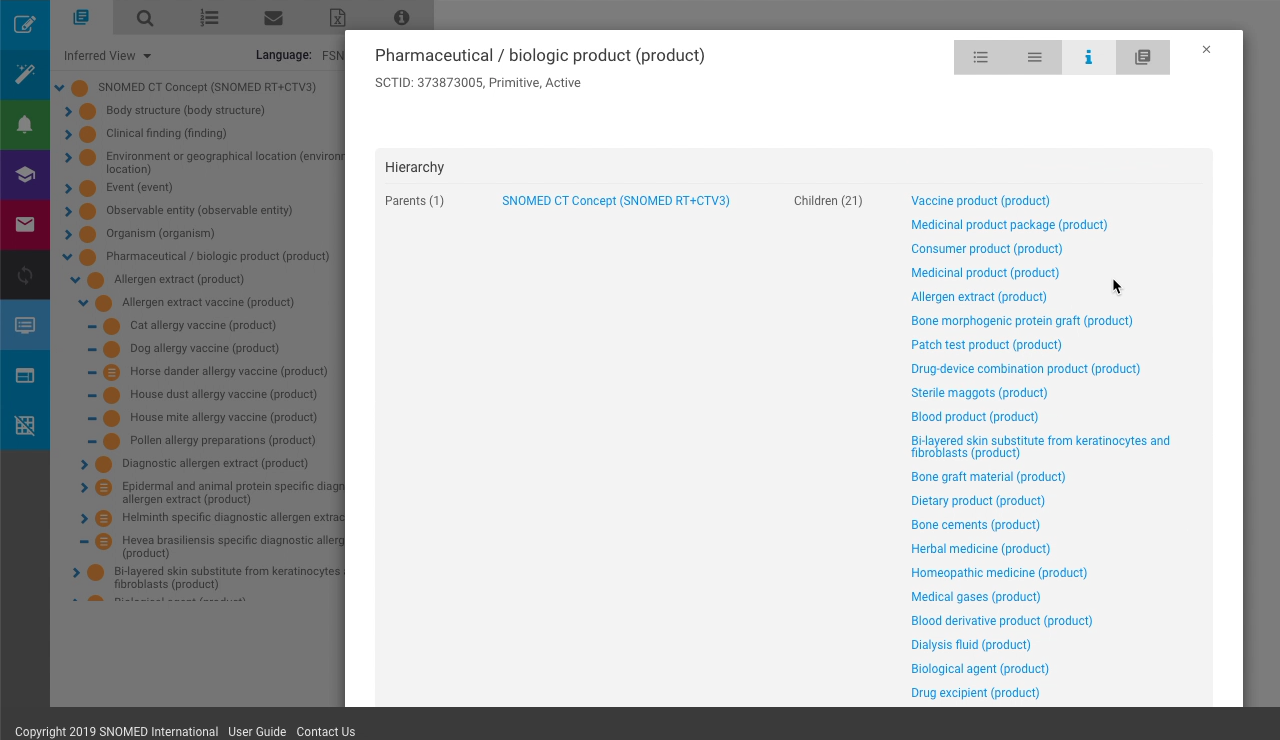Screen dimensions: 1280x740
Task: Select the info view in concept dialog
Action: point(1089,57)
